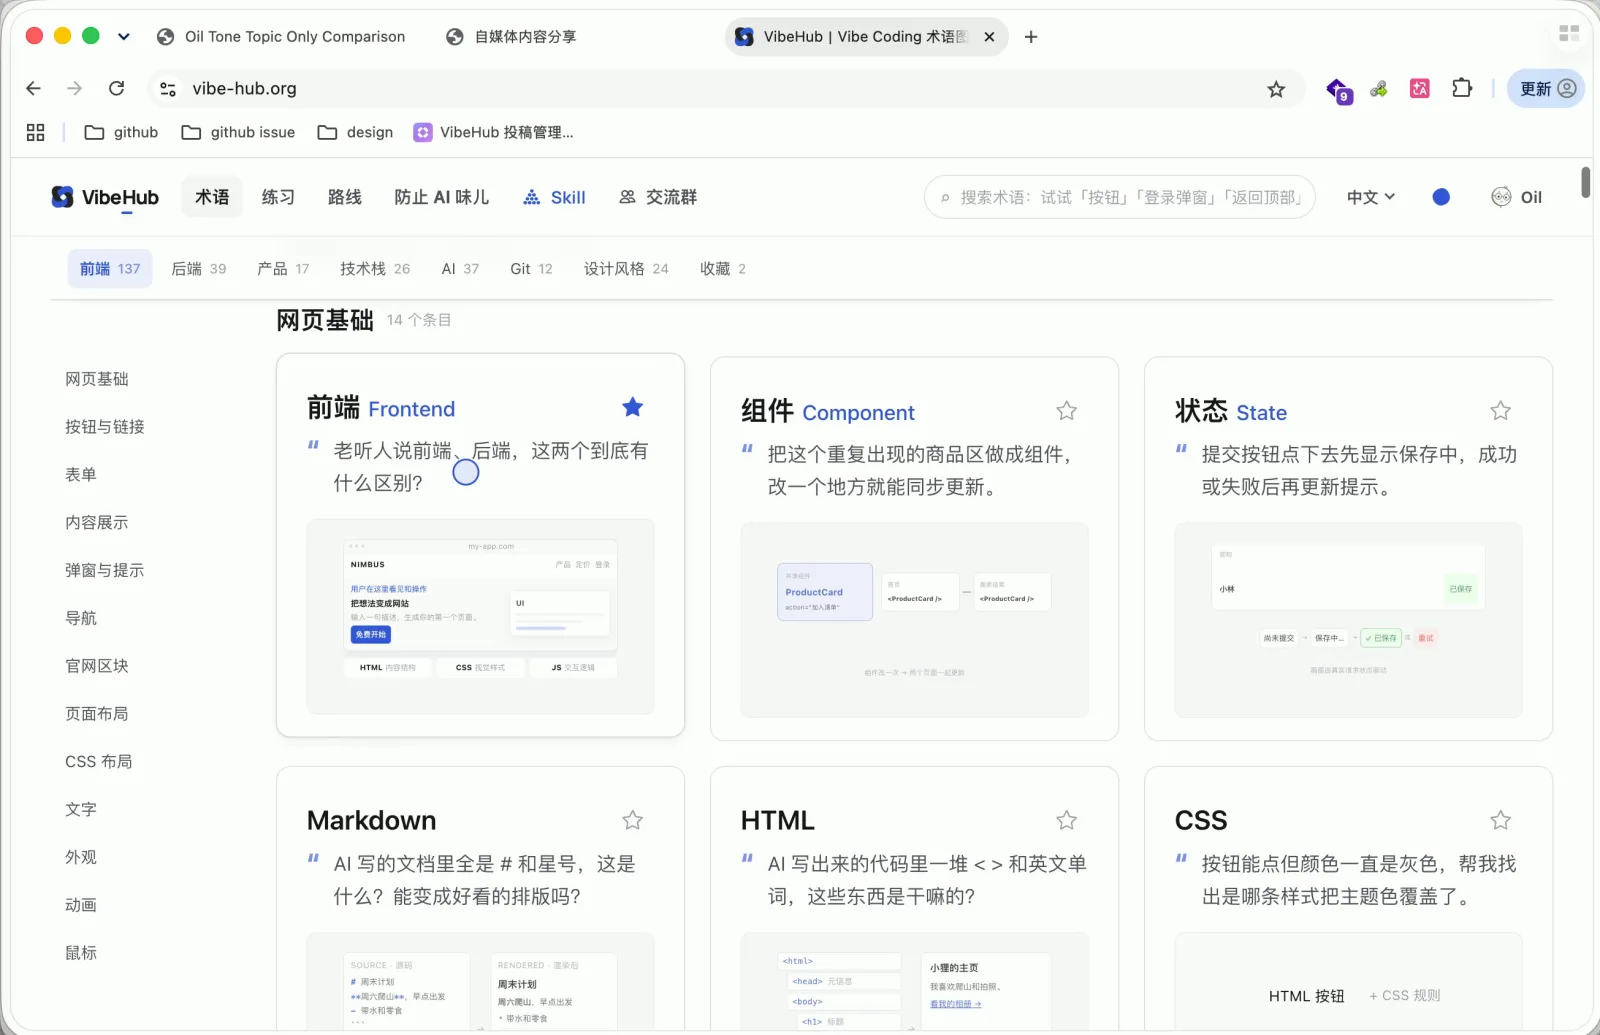Go to 路线 nav item
The width and height of the screenshot is (1600, 1035).
[x=345, y=197]
